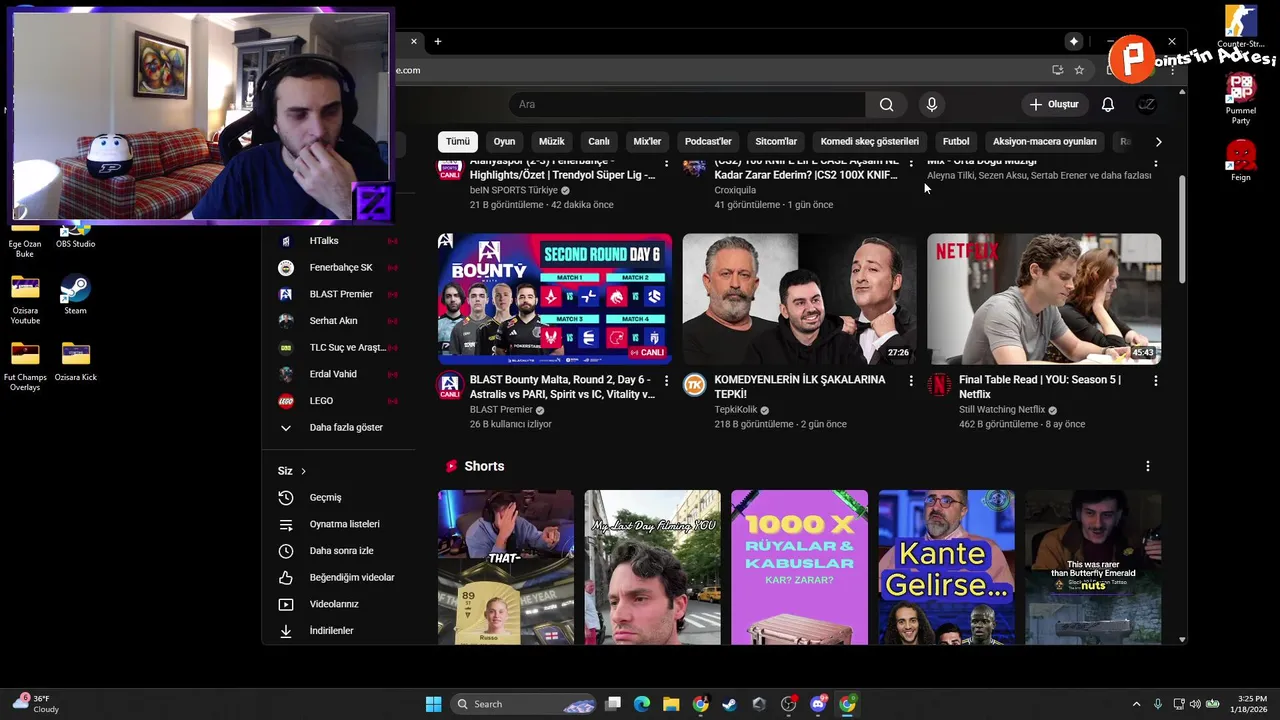
Task: Click the YouTube search magnifier button
Action: click(x=886, y=104)
